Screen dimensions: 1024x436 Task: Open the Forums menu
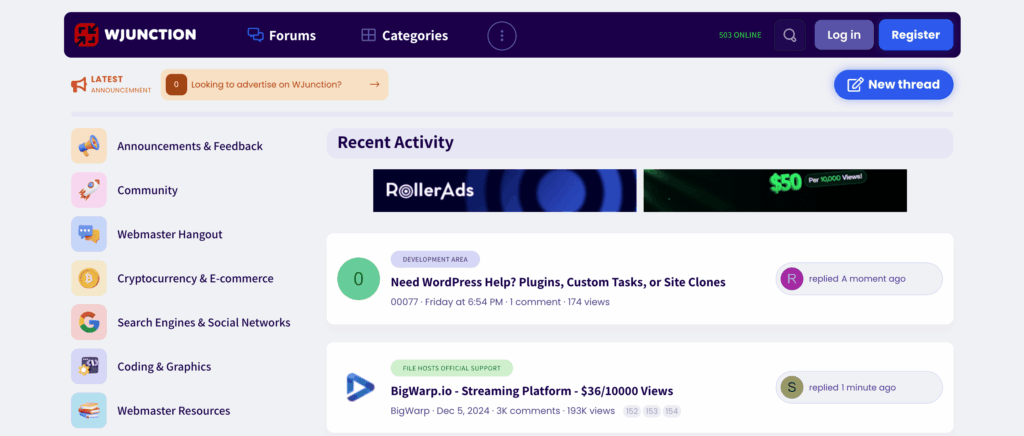281,35
